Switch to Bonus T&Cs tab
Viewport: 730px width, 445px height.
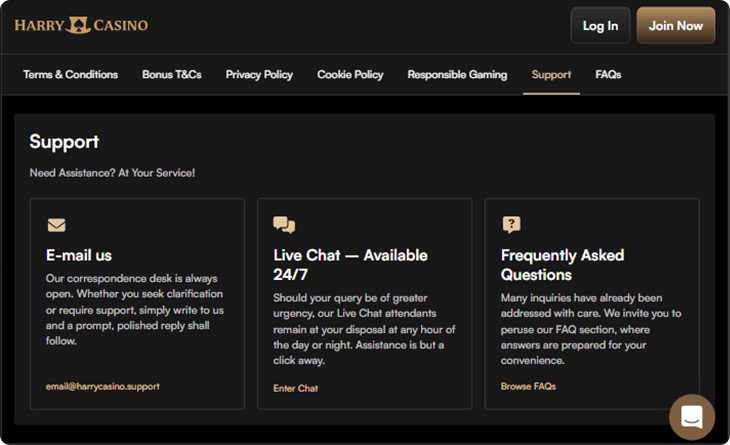point(172,74)
